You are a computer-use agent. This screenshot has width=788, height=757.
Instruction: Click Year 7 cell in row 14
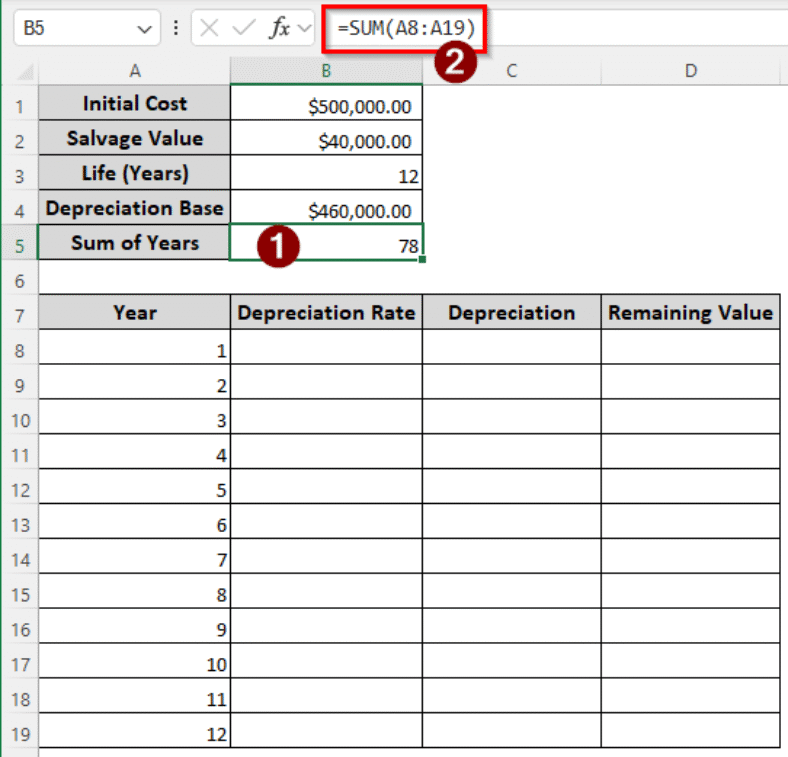click(135, 556)
